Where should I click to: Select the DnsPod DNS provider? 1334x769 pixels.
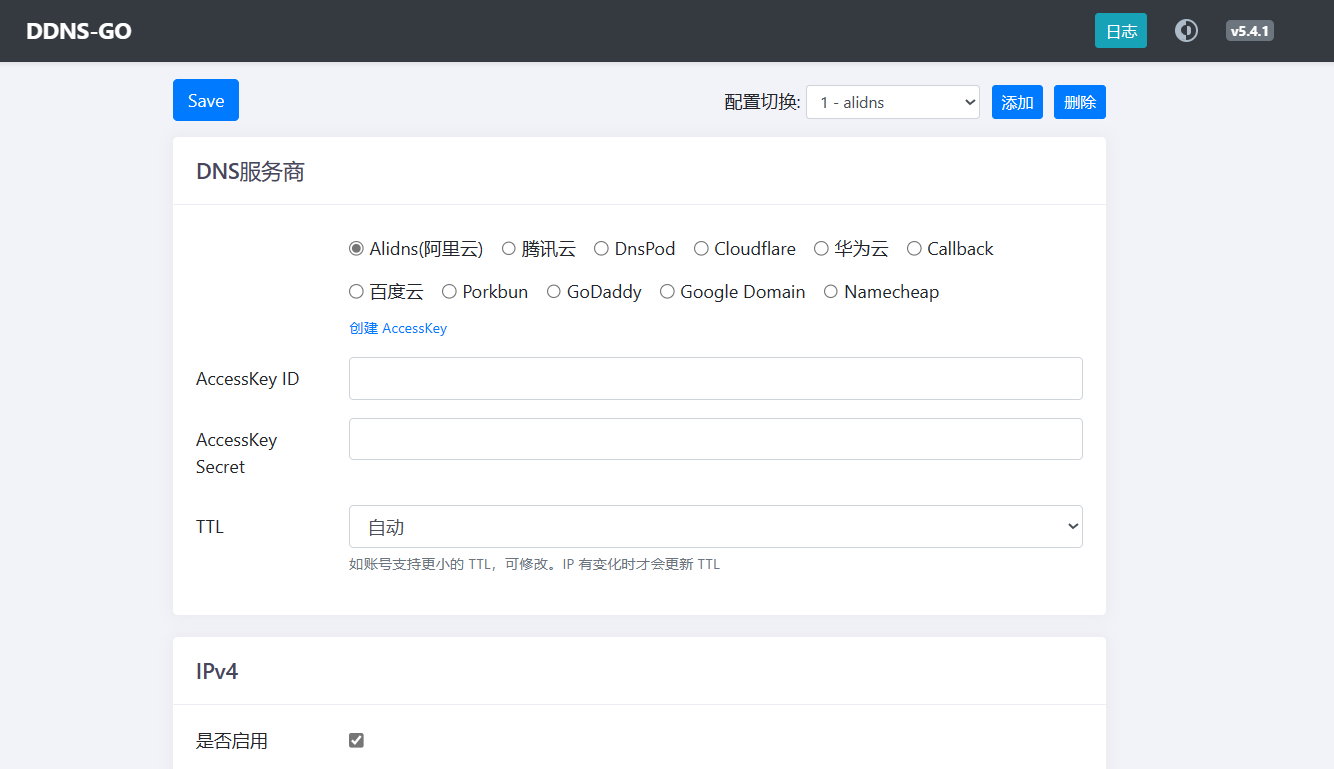(x=601, y=248)
